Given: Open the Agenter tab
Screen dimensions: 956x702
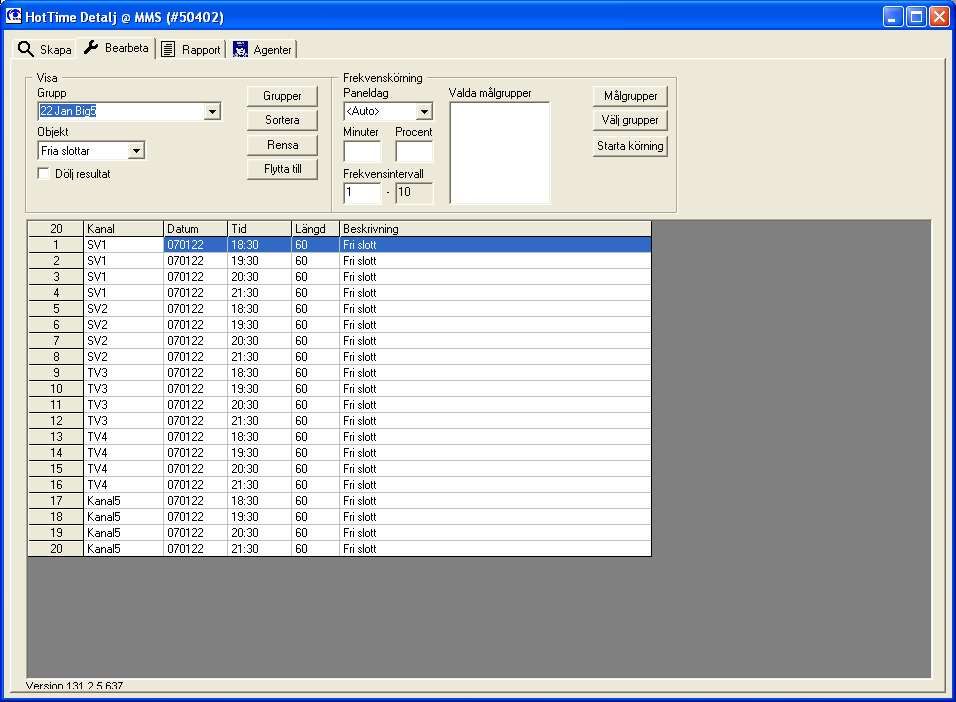Looking at the screenshot, I should pyautogui.click(x=263, y=49).
